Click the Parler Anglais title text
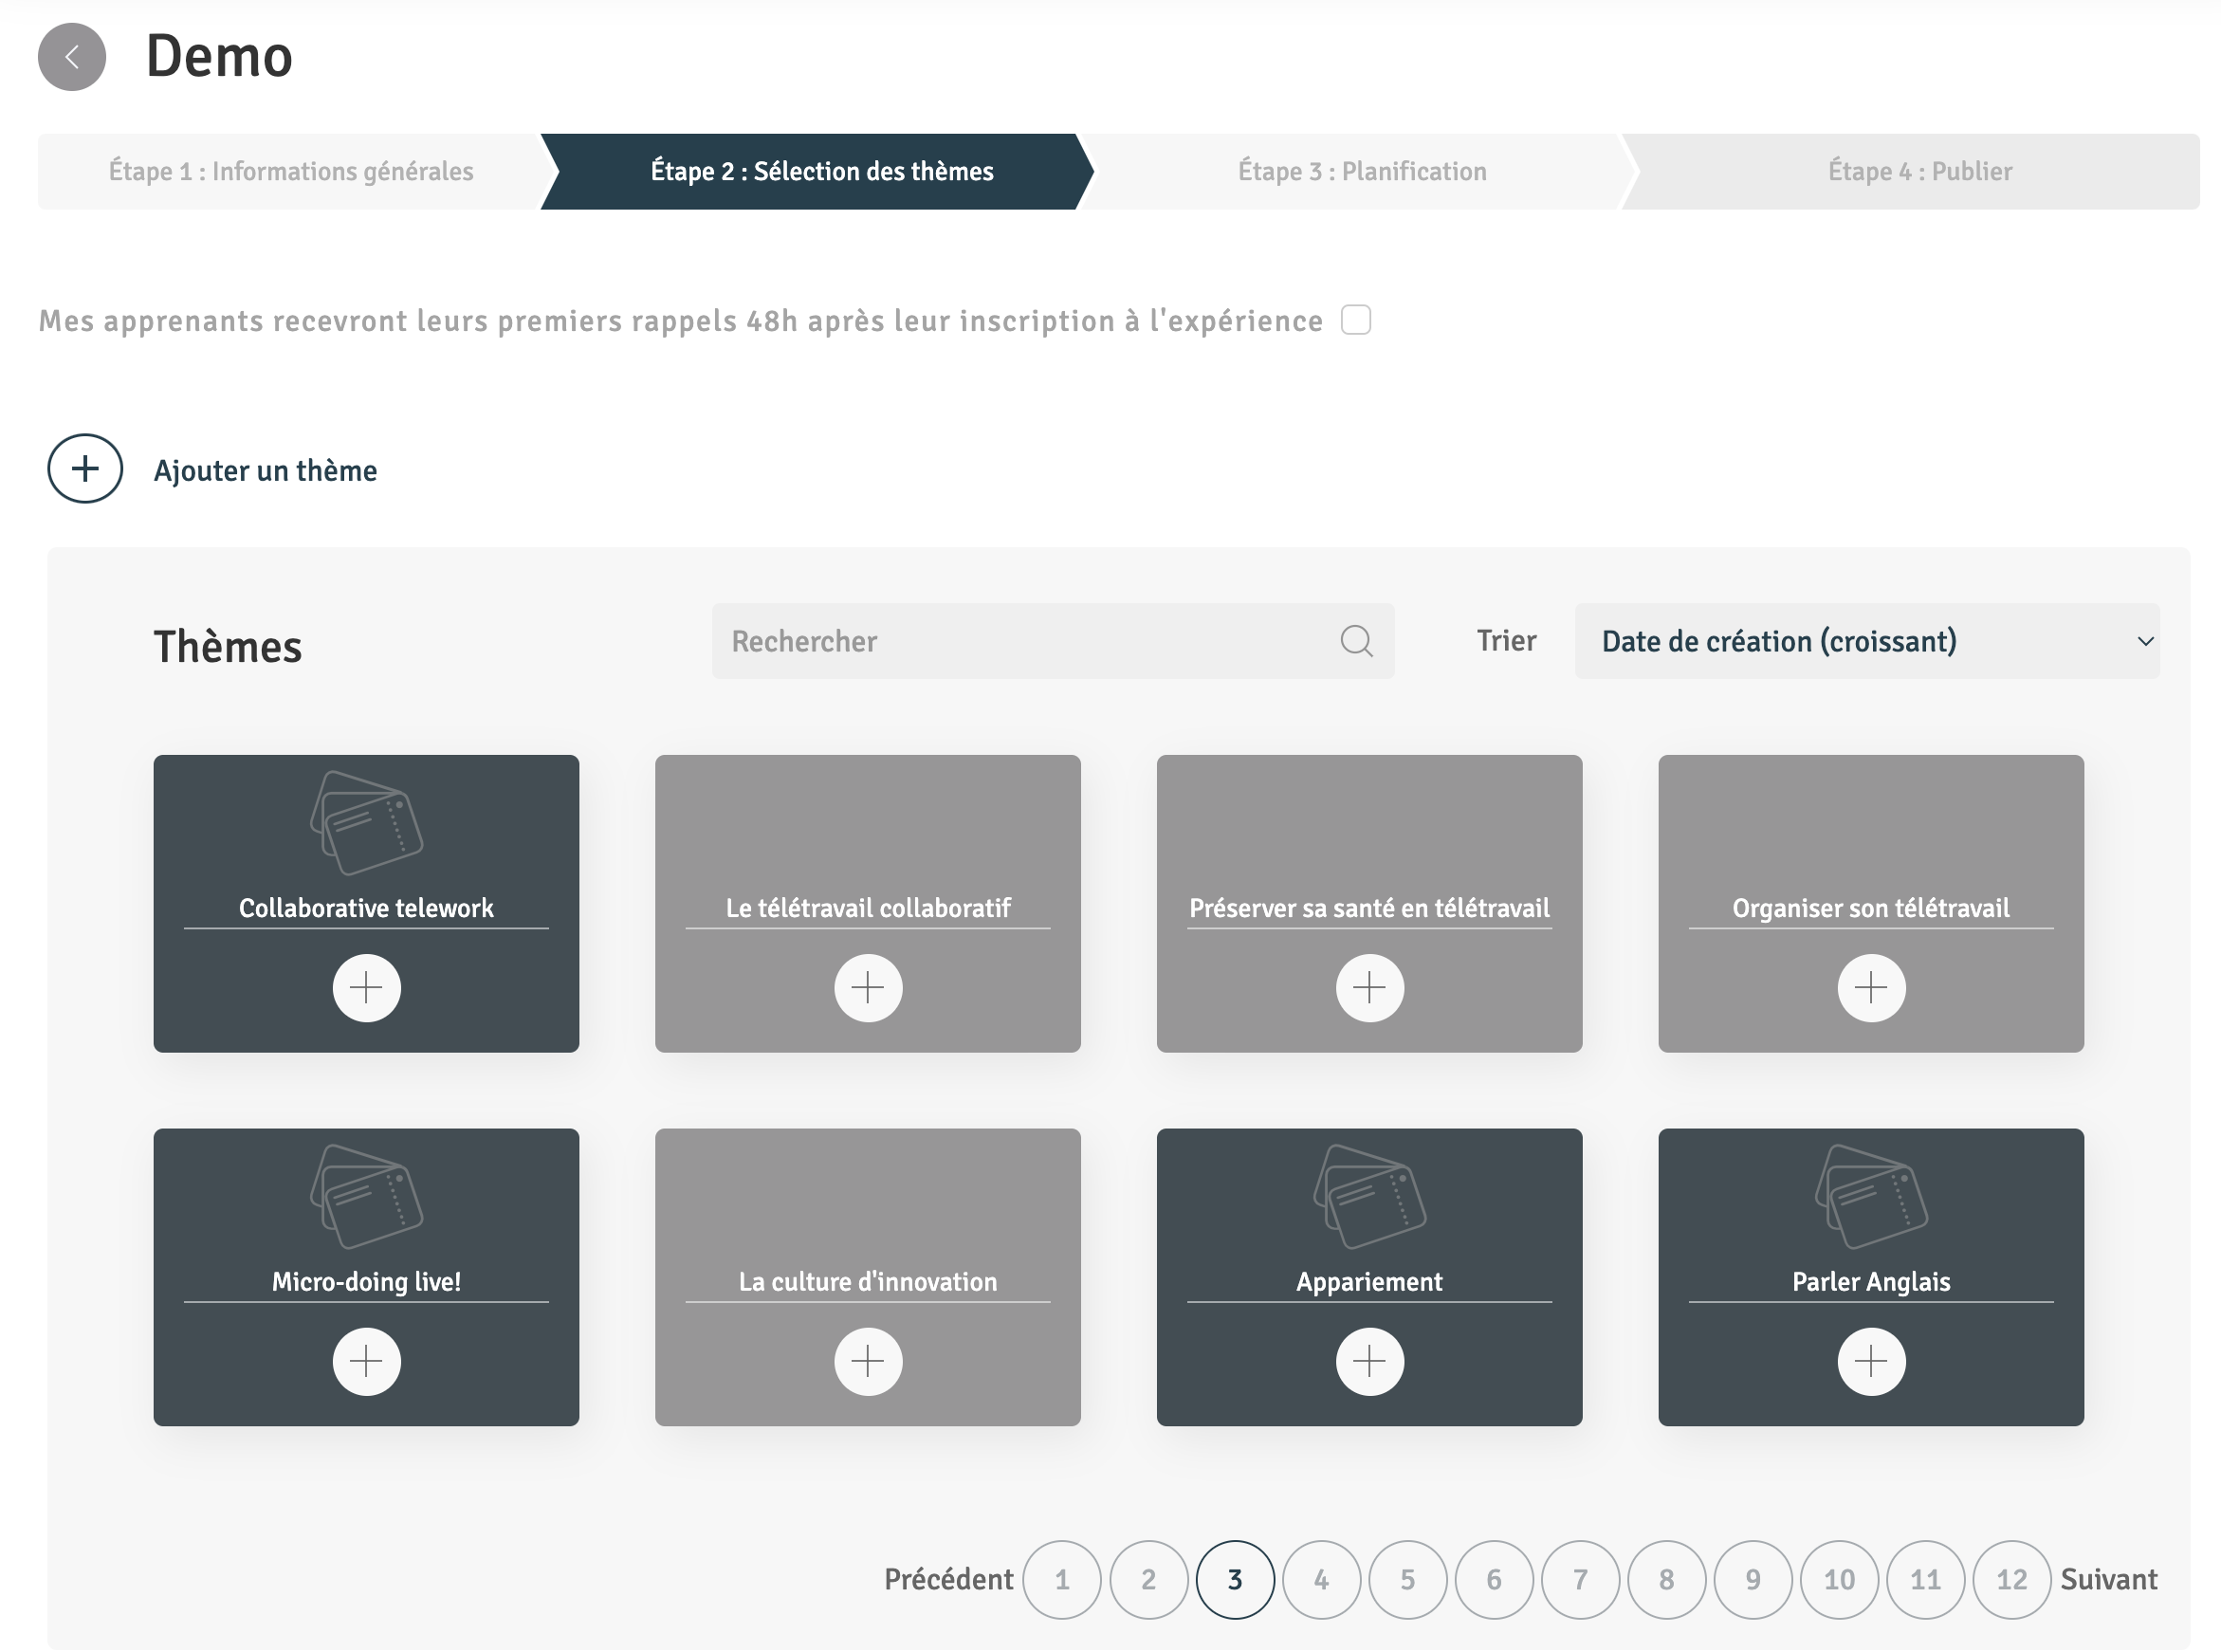The width and height of the screenshot is (2221, 1652). (1871, 1282)
